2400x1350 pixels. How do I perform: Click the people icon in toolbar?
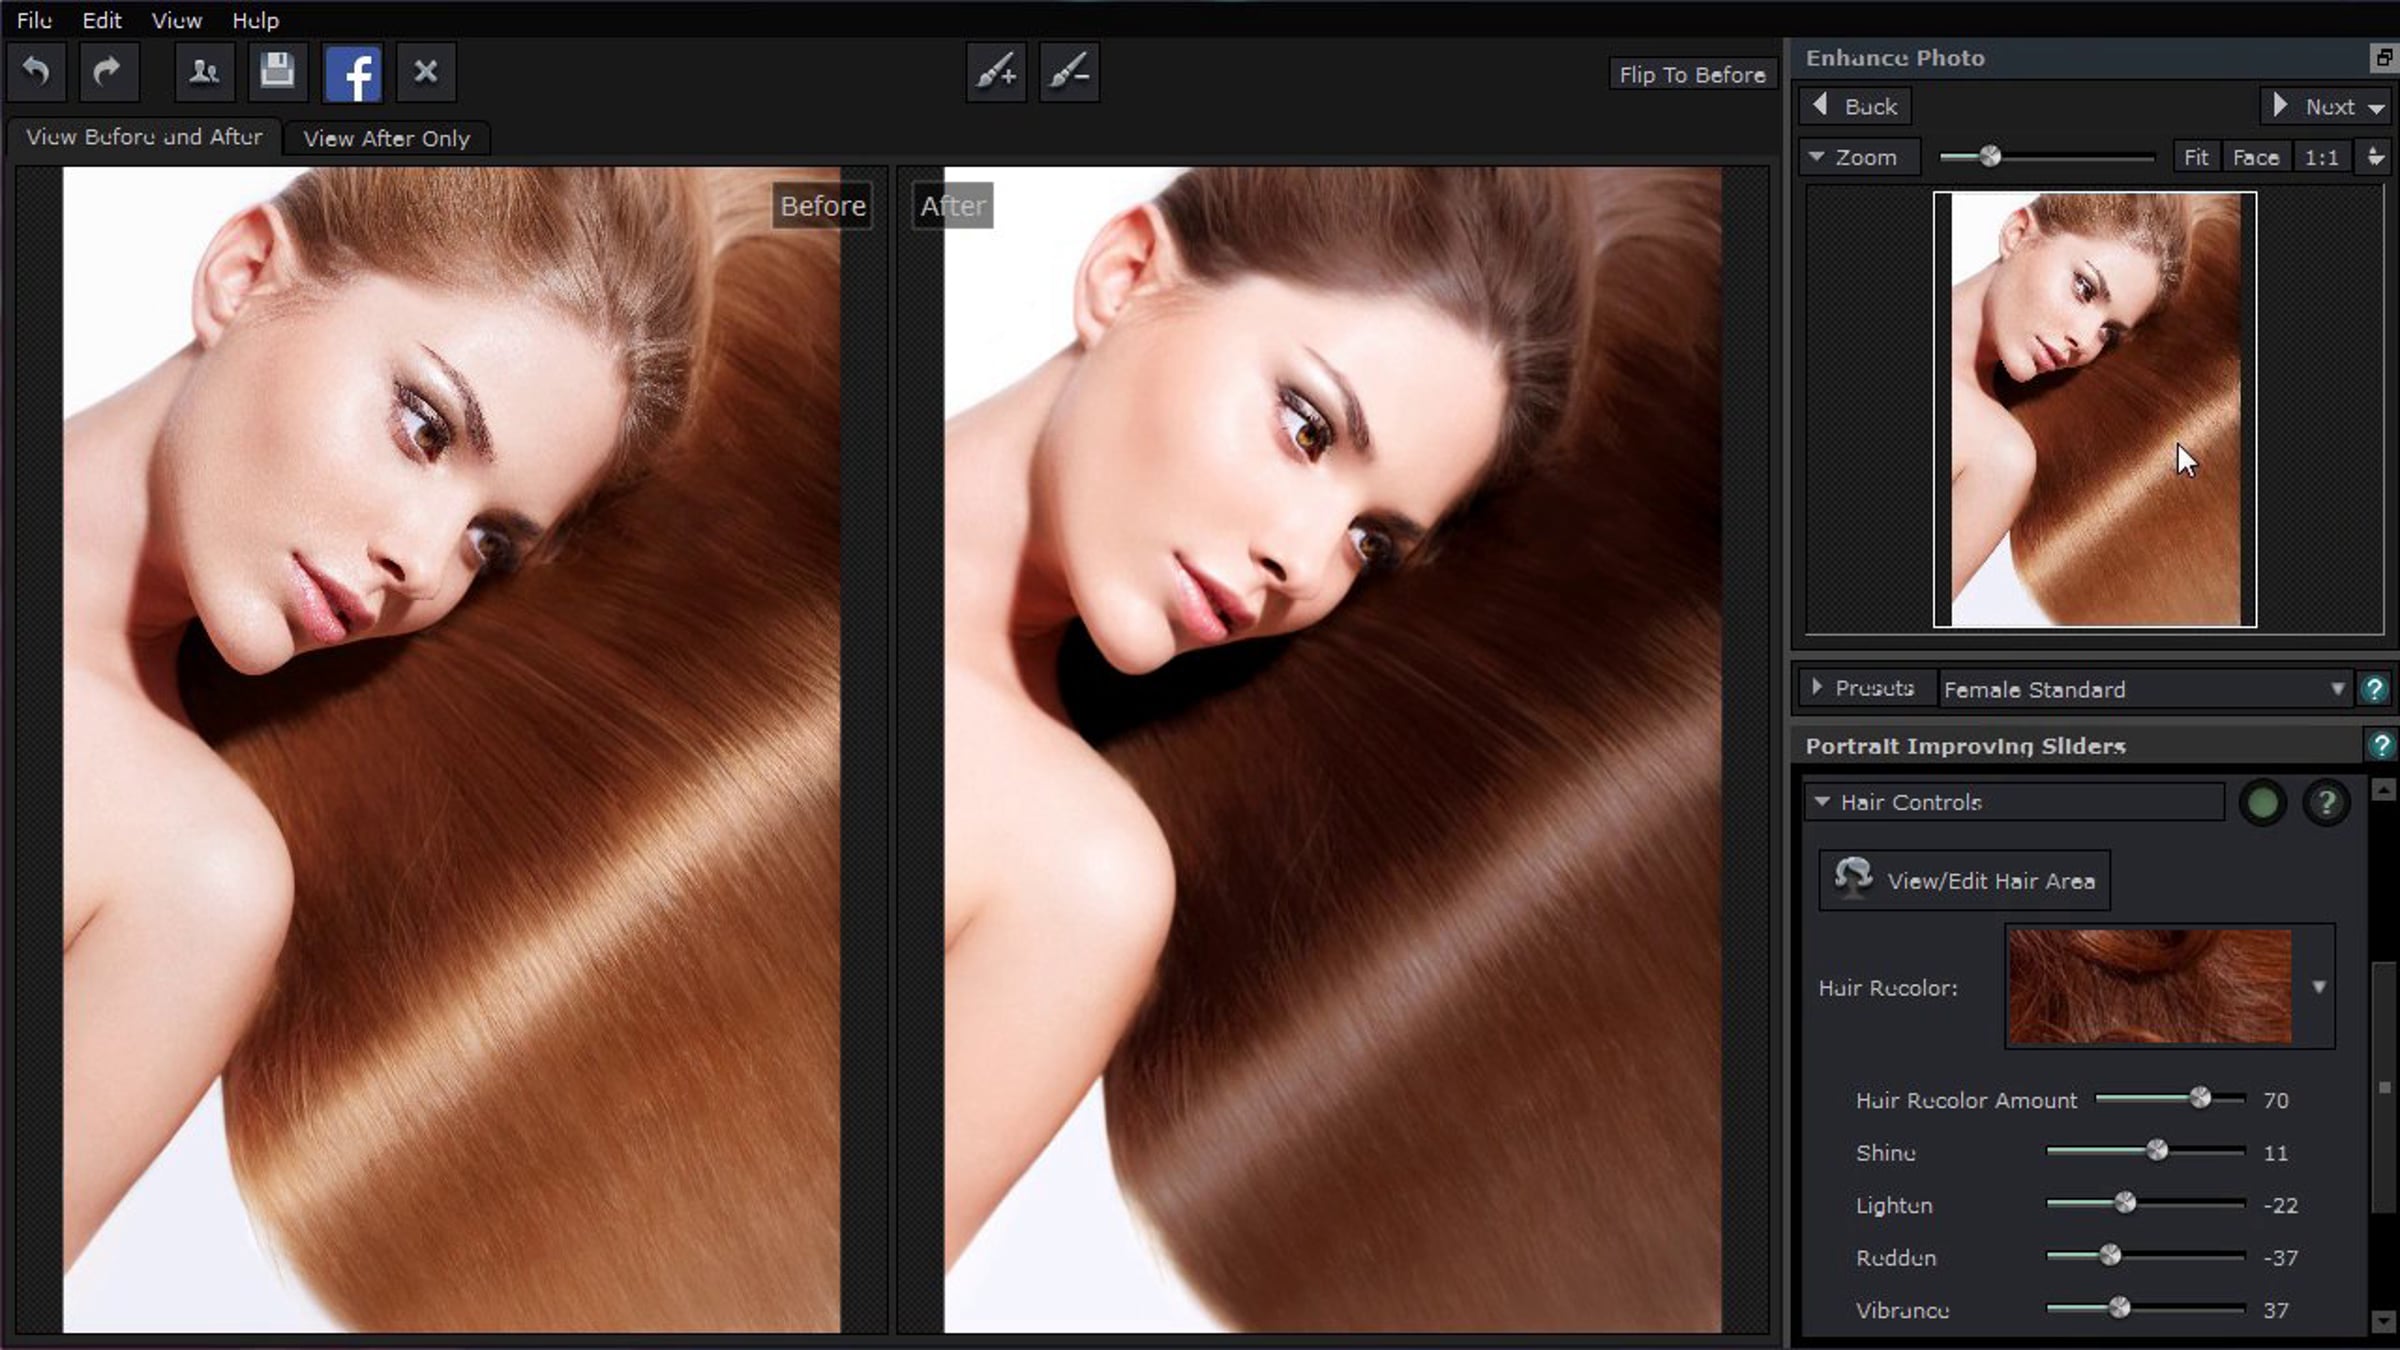tap(204, 72)
